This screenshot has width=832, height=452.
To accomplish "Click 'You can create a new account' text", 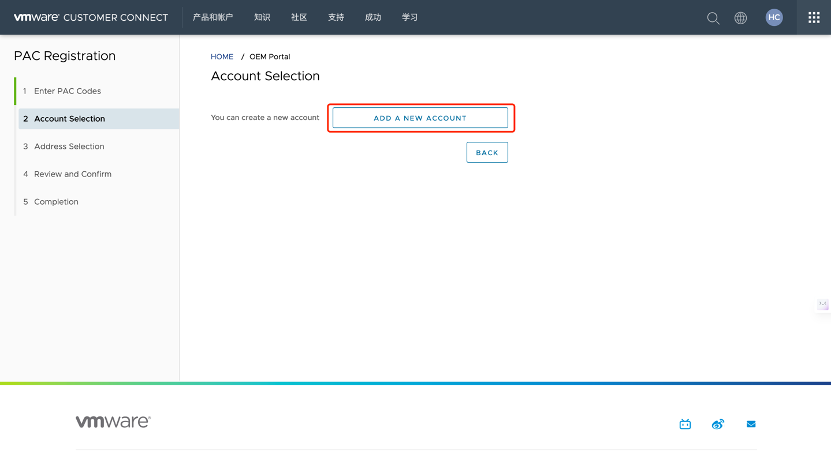I will click(265, 117).
